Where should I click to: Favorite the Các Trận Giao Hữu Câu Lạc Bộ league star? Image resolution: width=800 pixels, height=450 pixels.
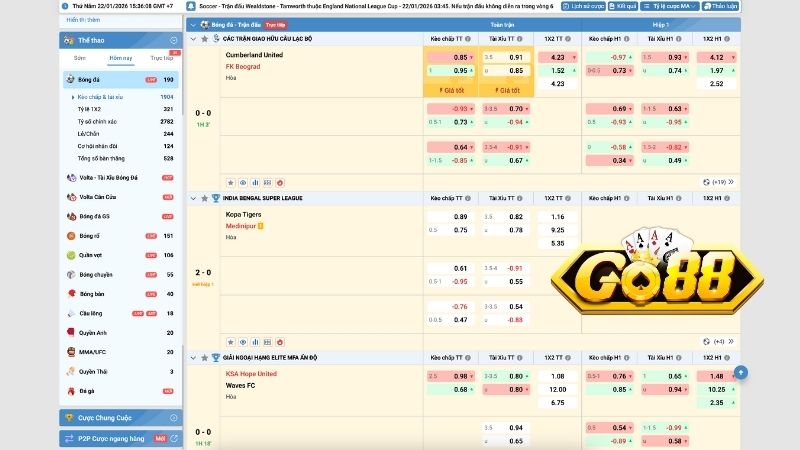pyautogui.click(x=205, y=39)
